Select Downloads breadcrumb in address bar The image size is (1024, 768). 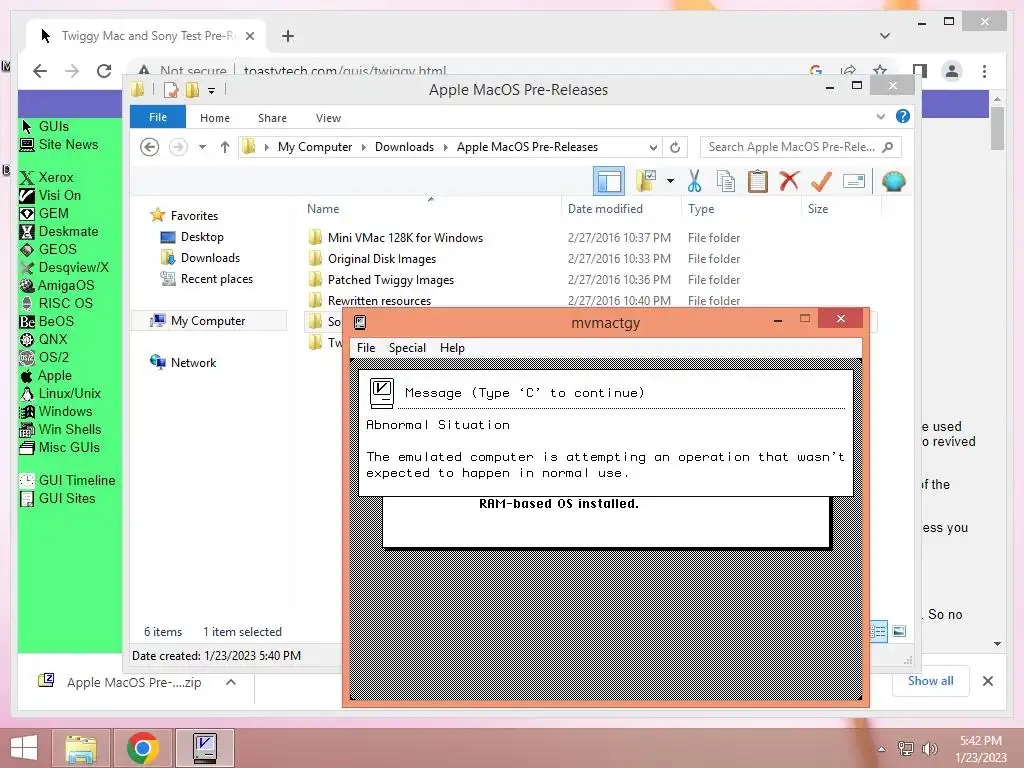[x=404, y=147]
